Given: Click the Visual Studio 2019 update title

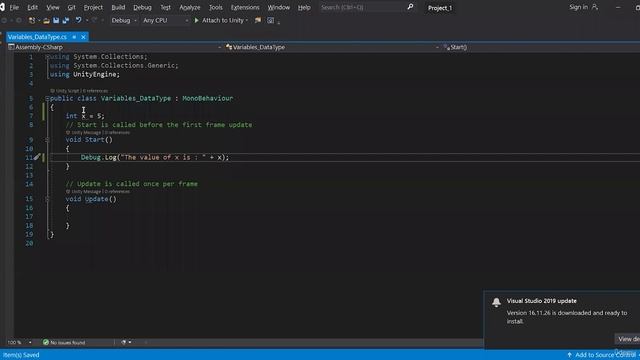Looking at the screenshot, I should click(542, 301).
